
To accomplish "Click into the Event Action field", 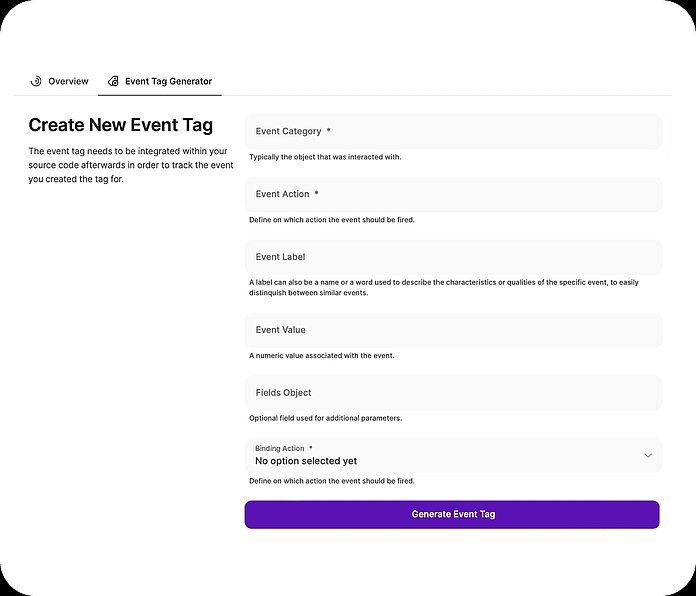I will point(453,194).
